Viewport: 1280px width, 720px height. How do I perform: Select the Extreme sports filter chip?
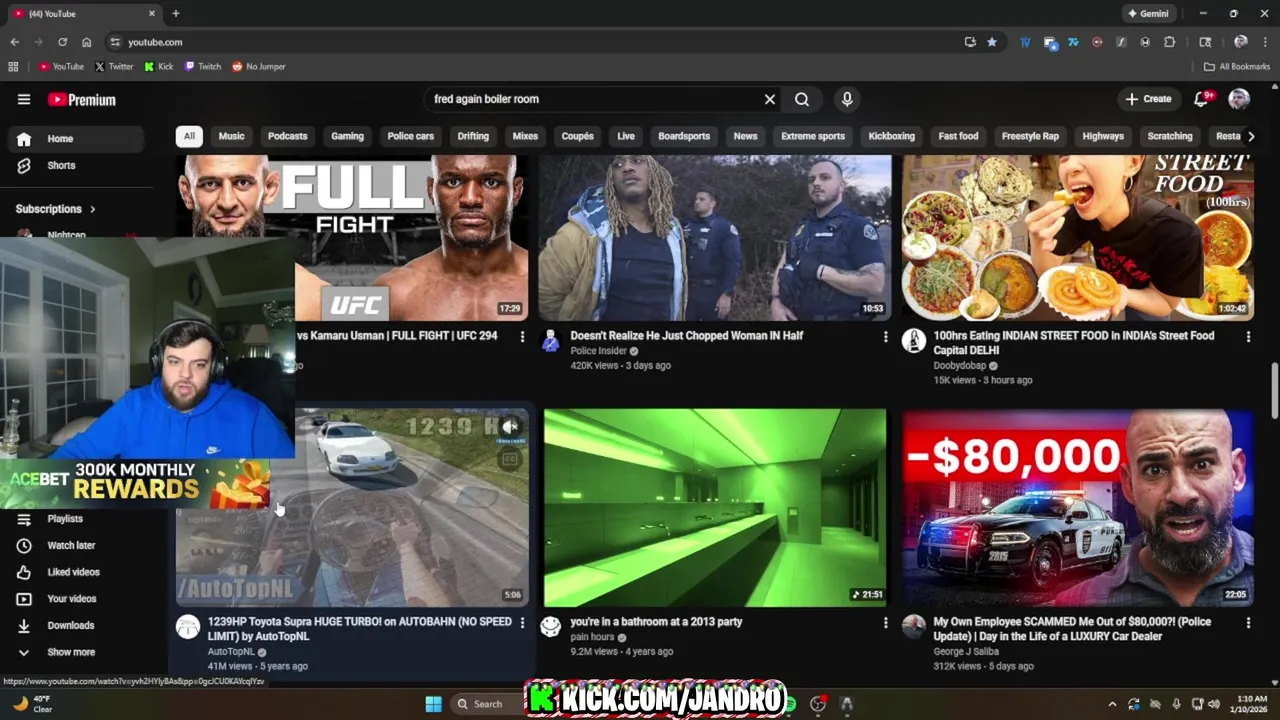coord(813,136)
